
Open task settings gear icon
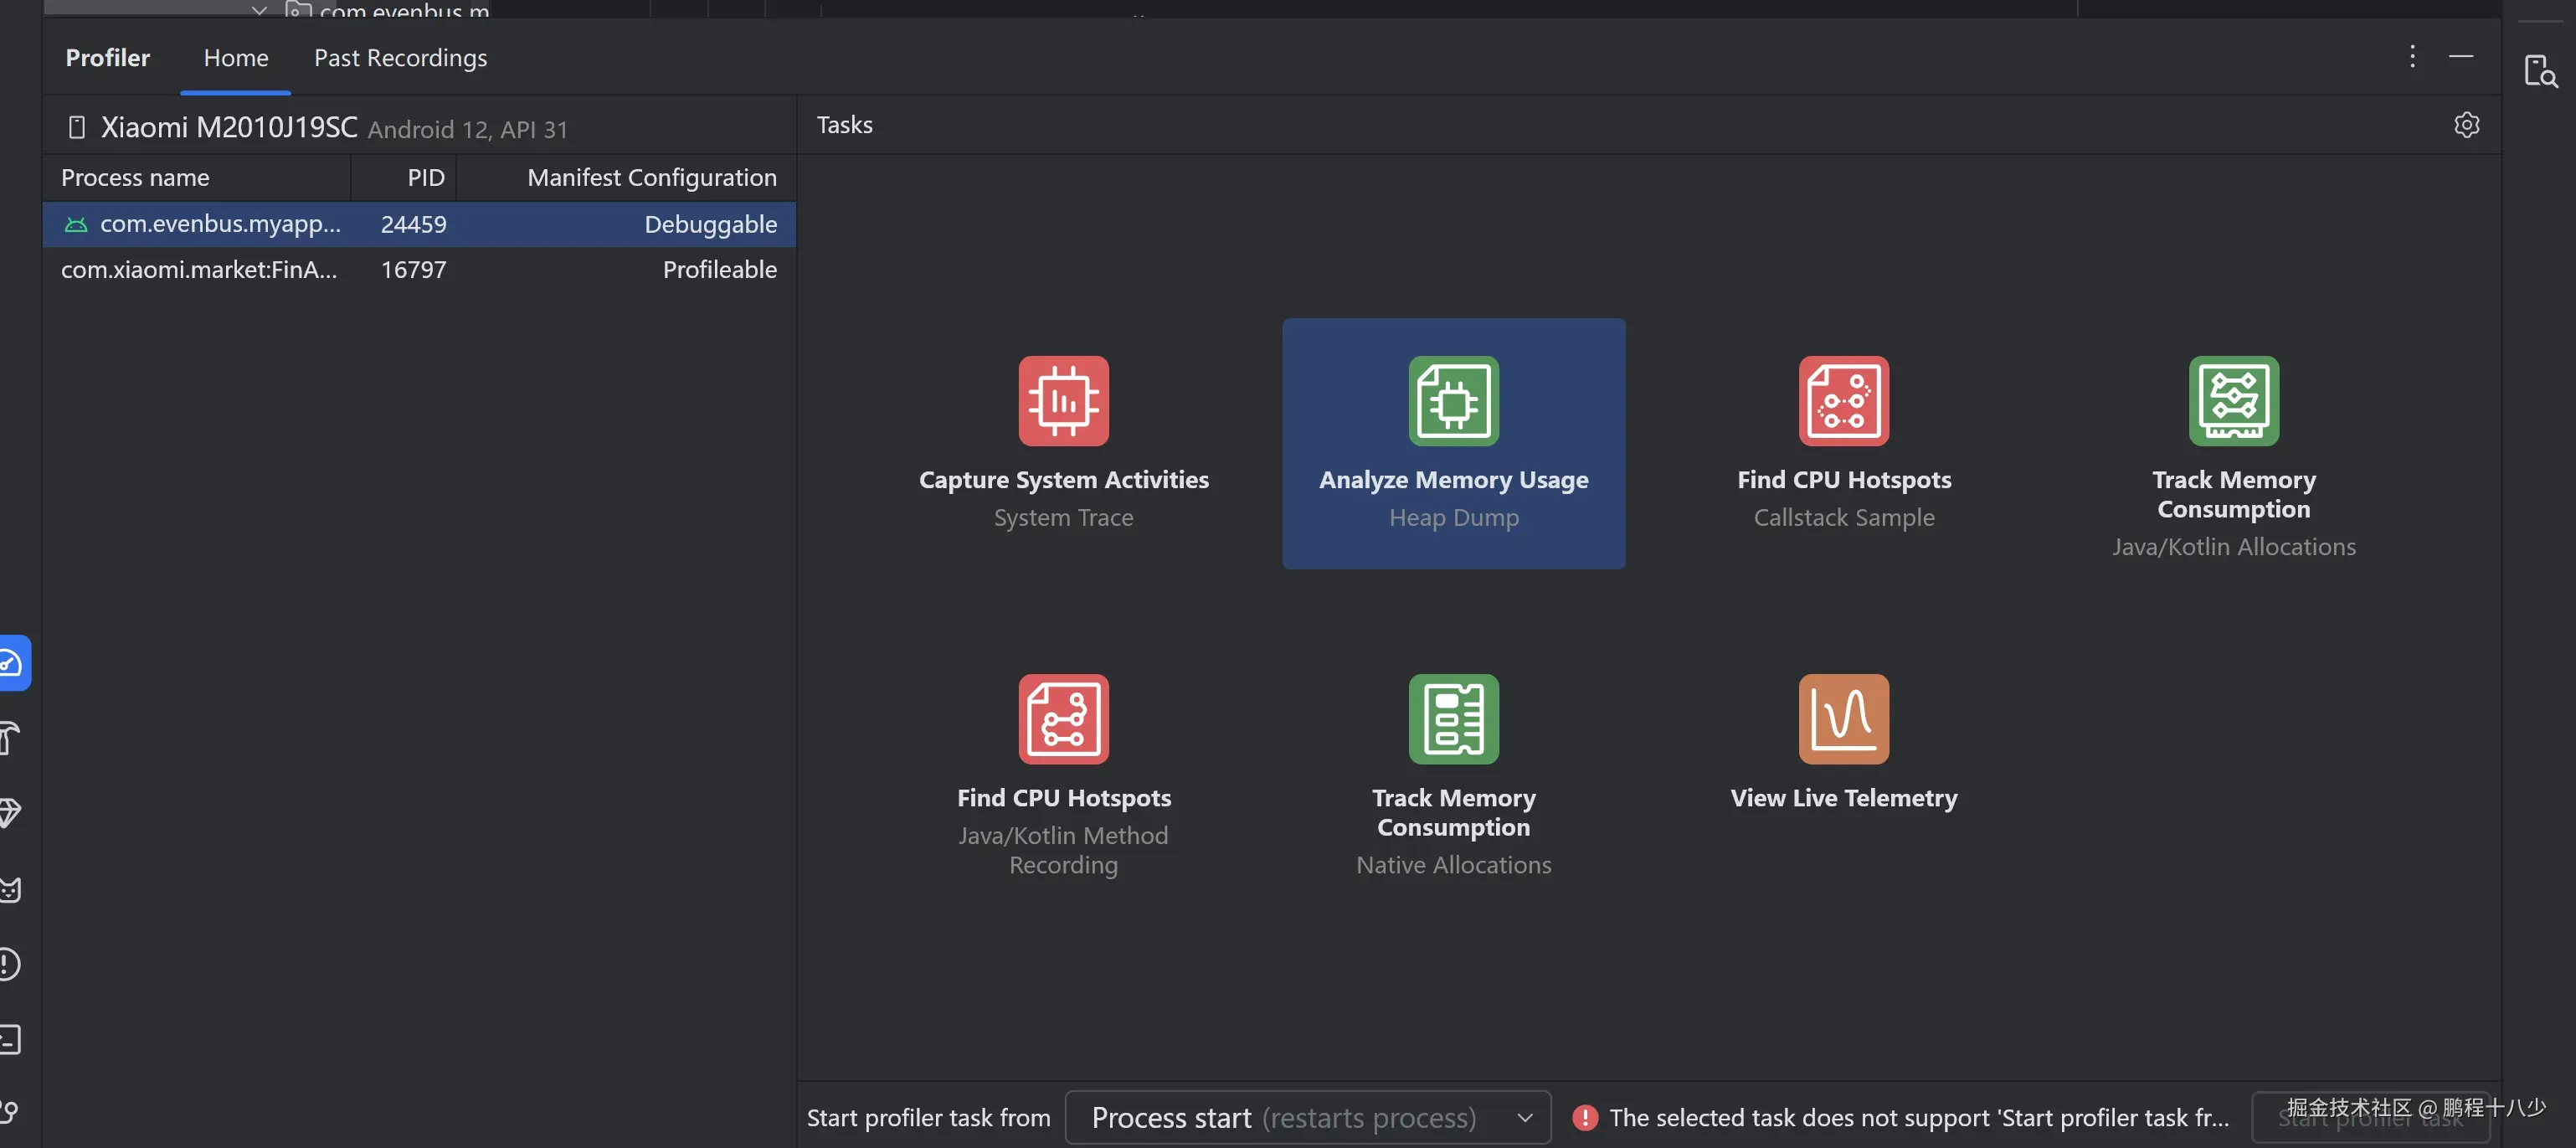(2466, 125)
